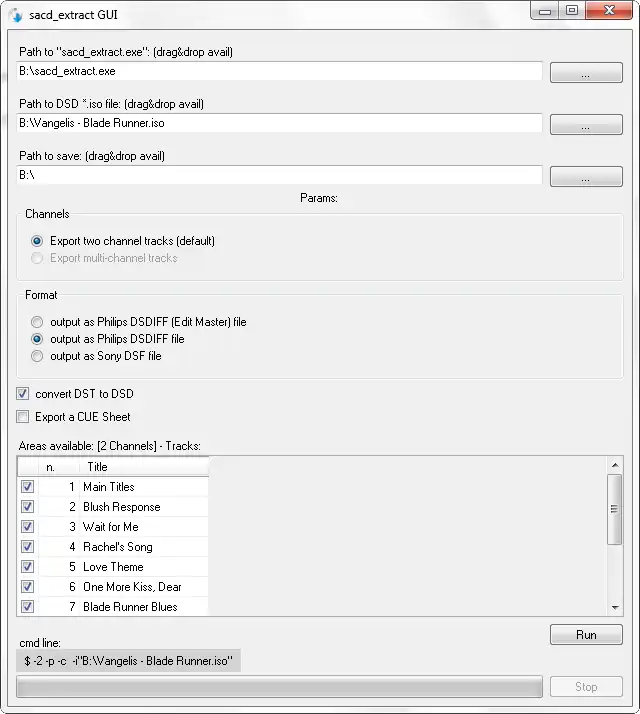Click the Title column header
The image size is (640, 714).
143,467
